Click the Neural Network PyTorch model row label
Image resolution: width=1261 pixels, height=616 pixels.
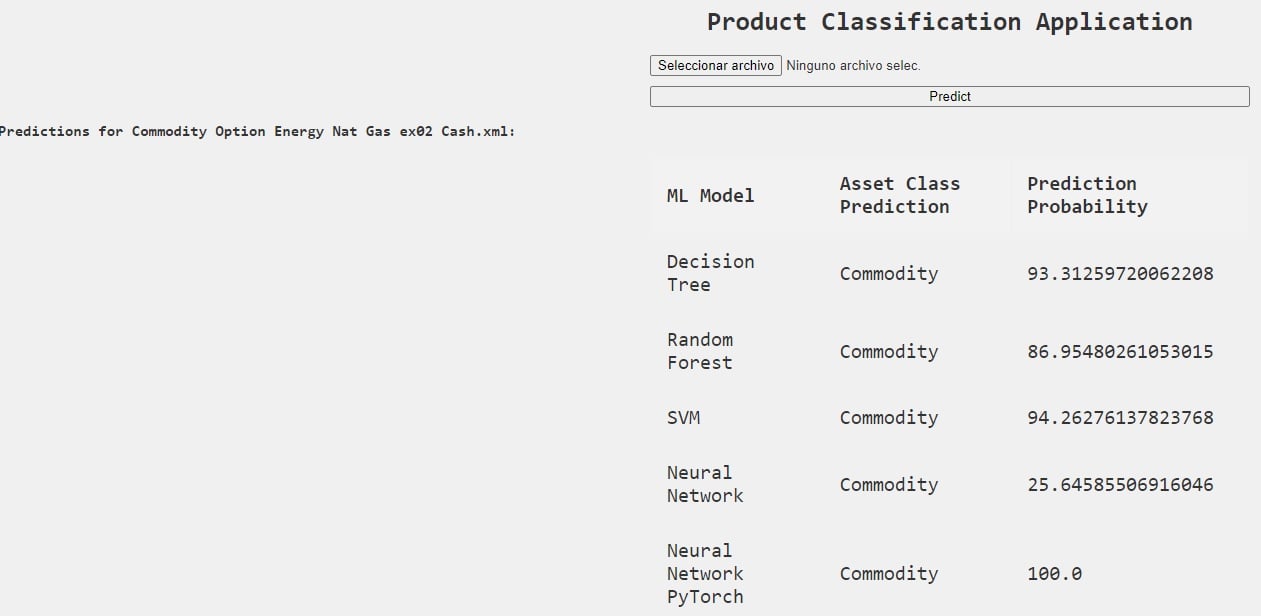coord(705,573)
